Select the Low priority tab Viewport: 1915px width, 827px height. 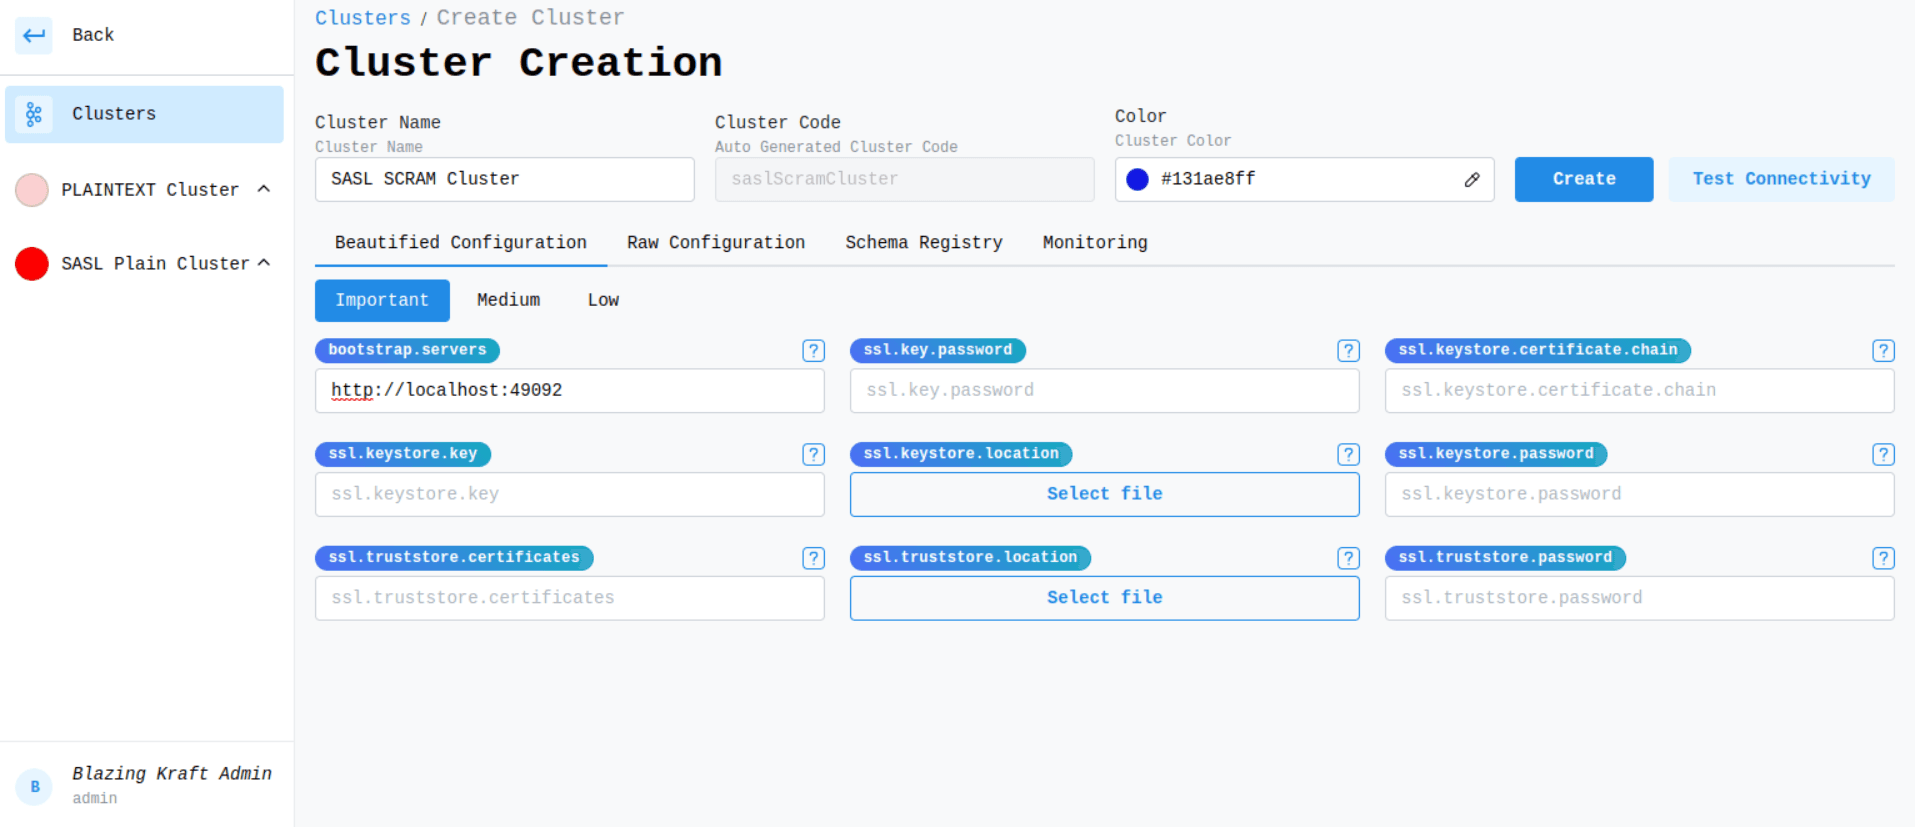603,301
